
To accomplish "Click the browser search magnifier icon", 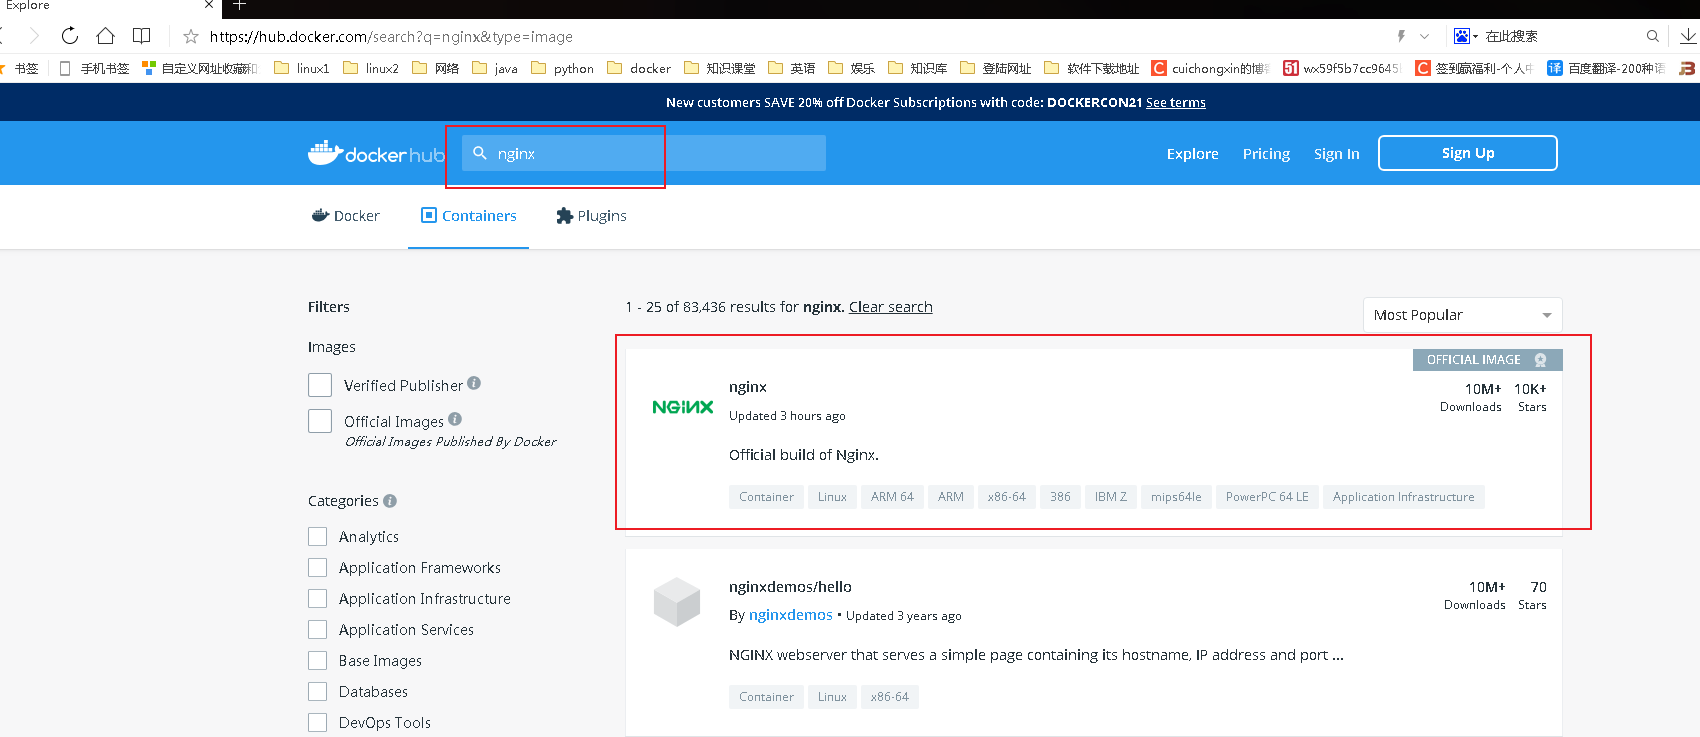I will [1653, 36].
